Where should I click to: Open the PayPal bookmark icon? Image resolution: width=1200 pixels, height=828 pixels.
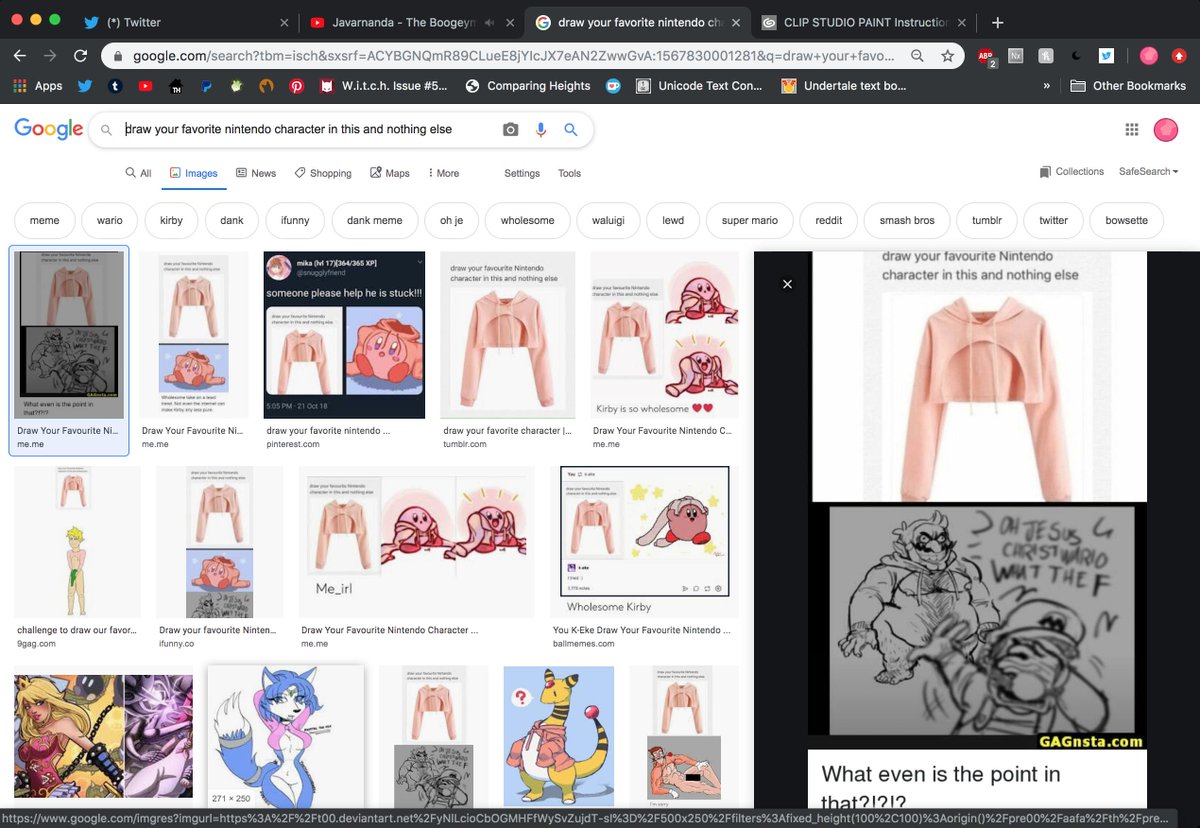206,86
